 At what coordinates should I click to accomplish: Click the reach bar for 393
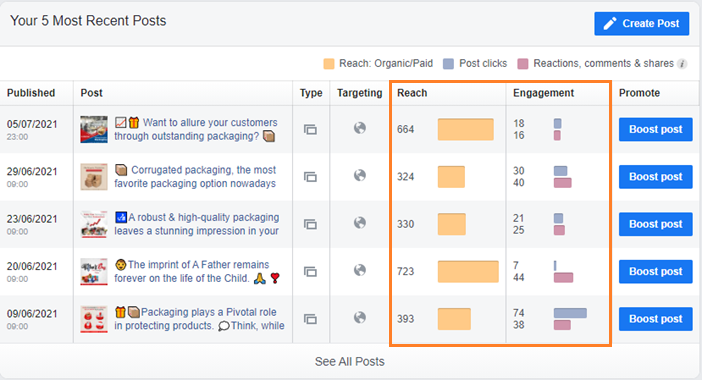[454, 319]
